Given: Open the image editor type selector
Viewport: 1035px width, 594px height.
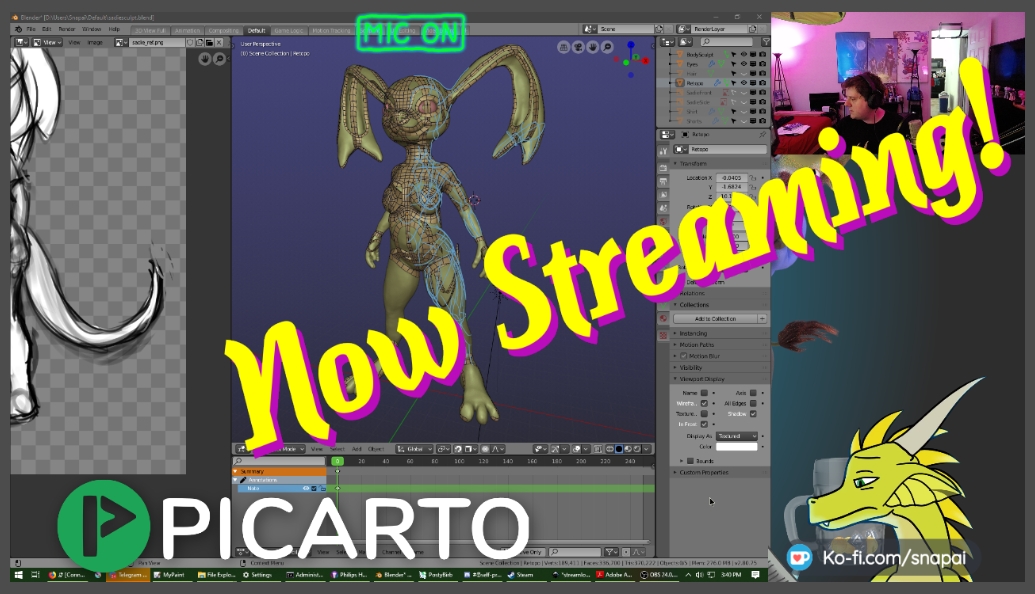Looking at the screenshot, I should pos(21,42).
